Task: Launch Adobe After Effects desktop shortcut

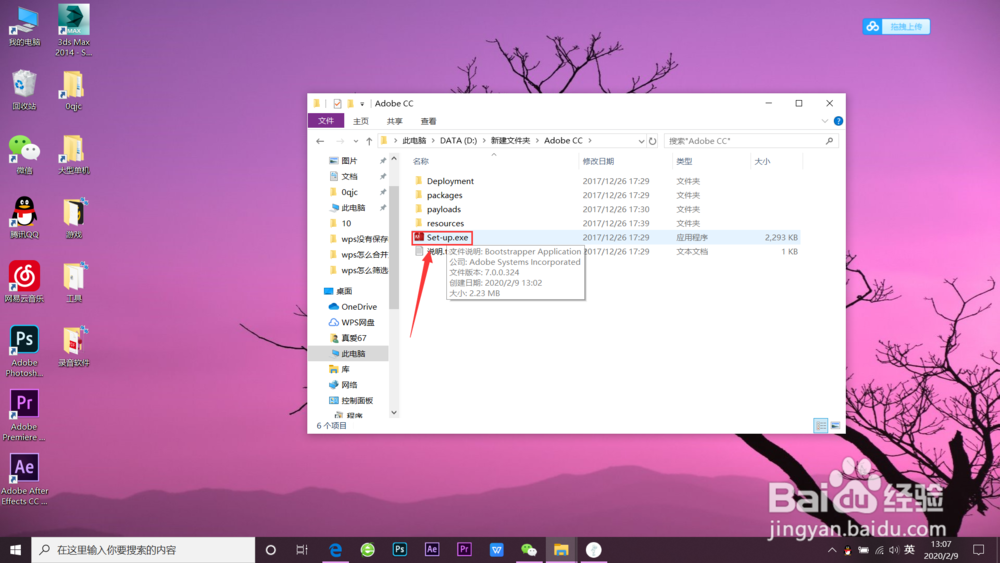Action: [x=24, y=478]
